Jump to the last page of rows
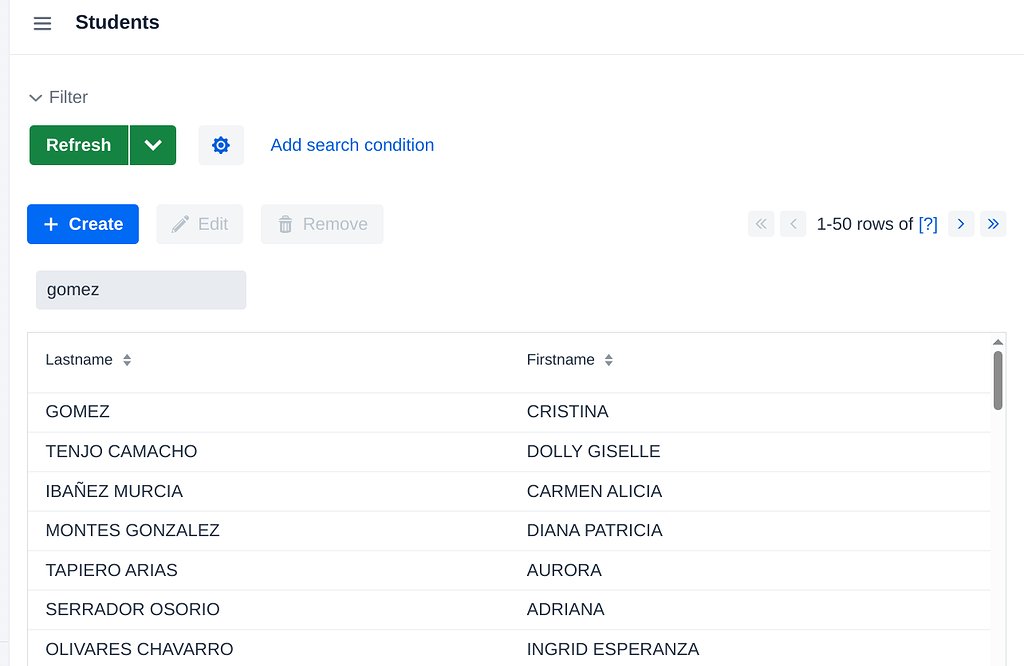 pos(993,224)
